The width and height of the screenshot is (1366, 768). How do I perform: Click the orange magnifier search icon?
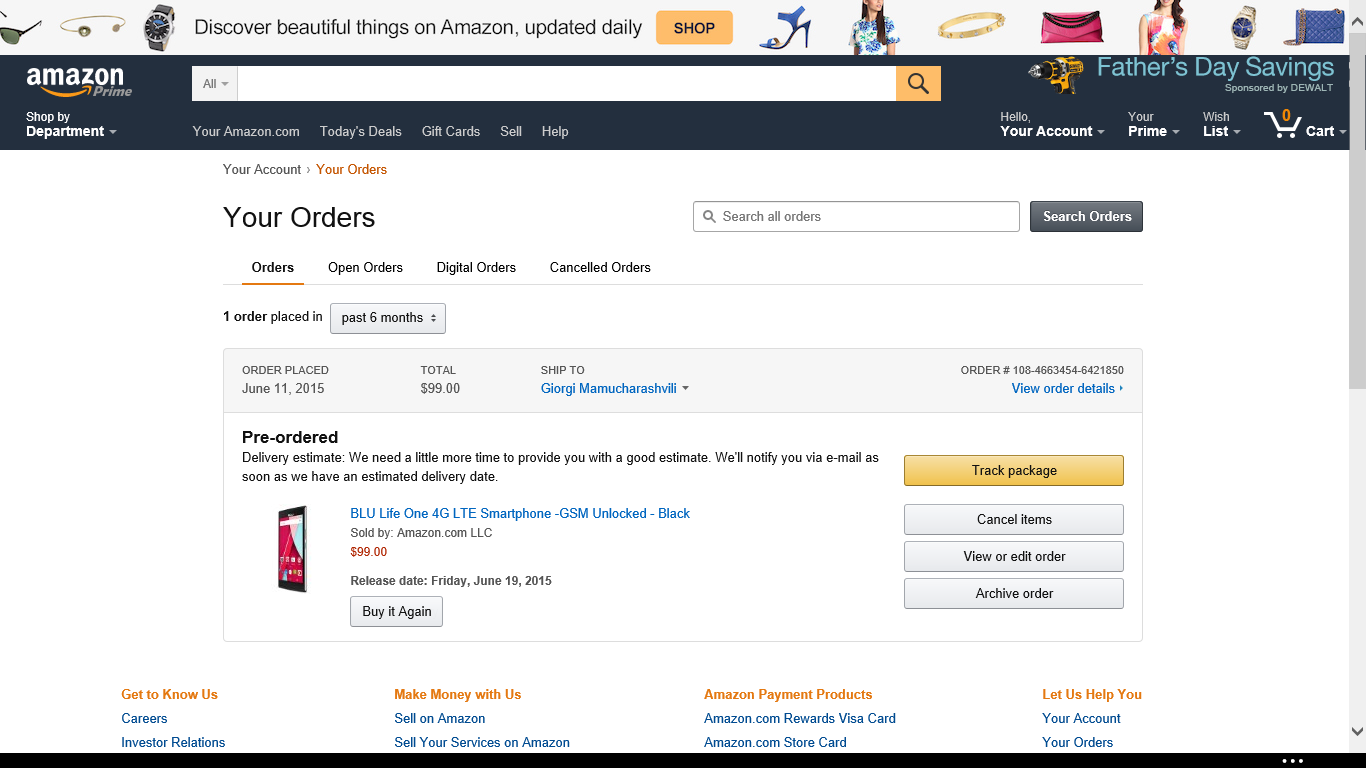(918, 84)
